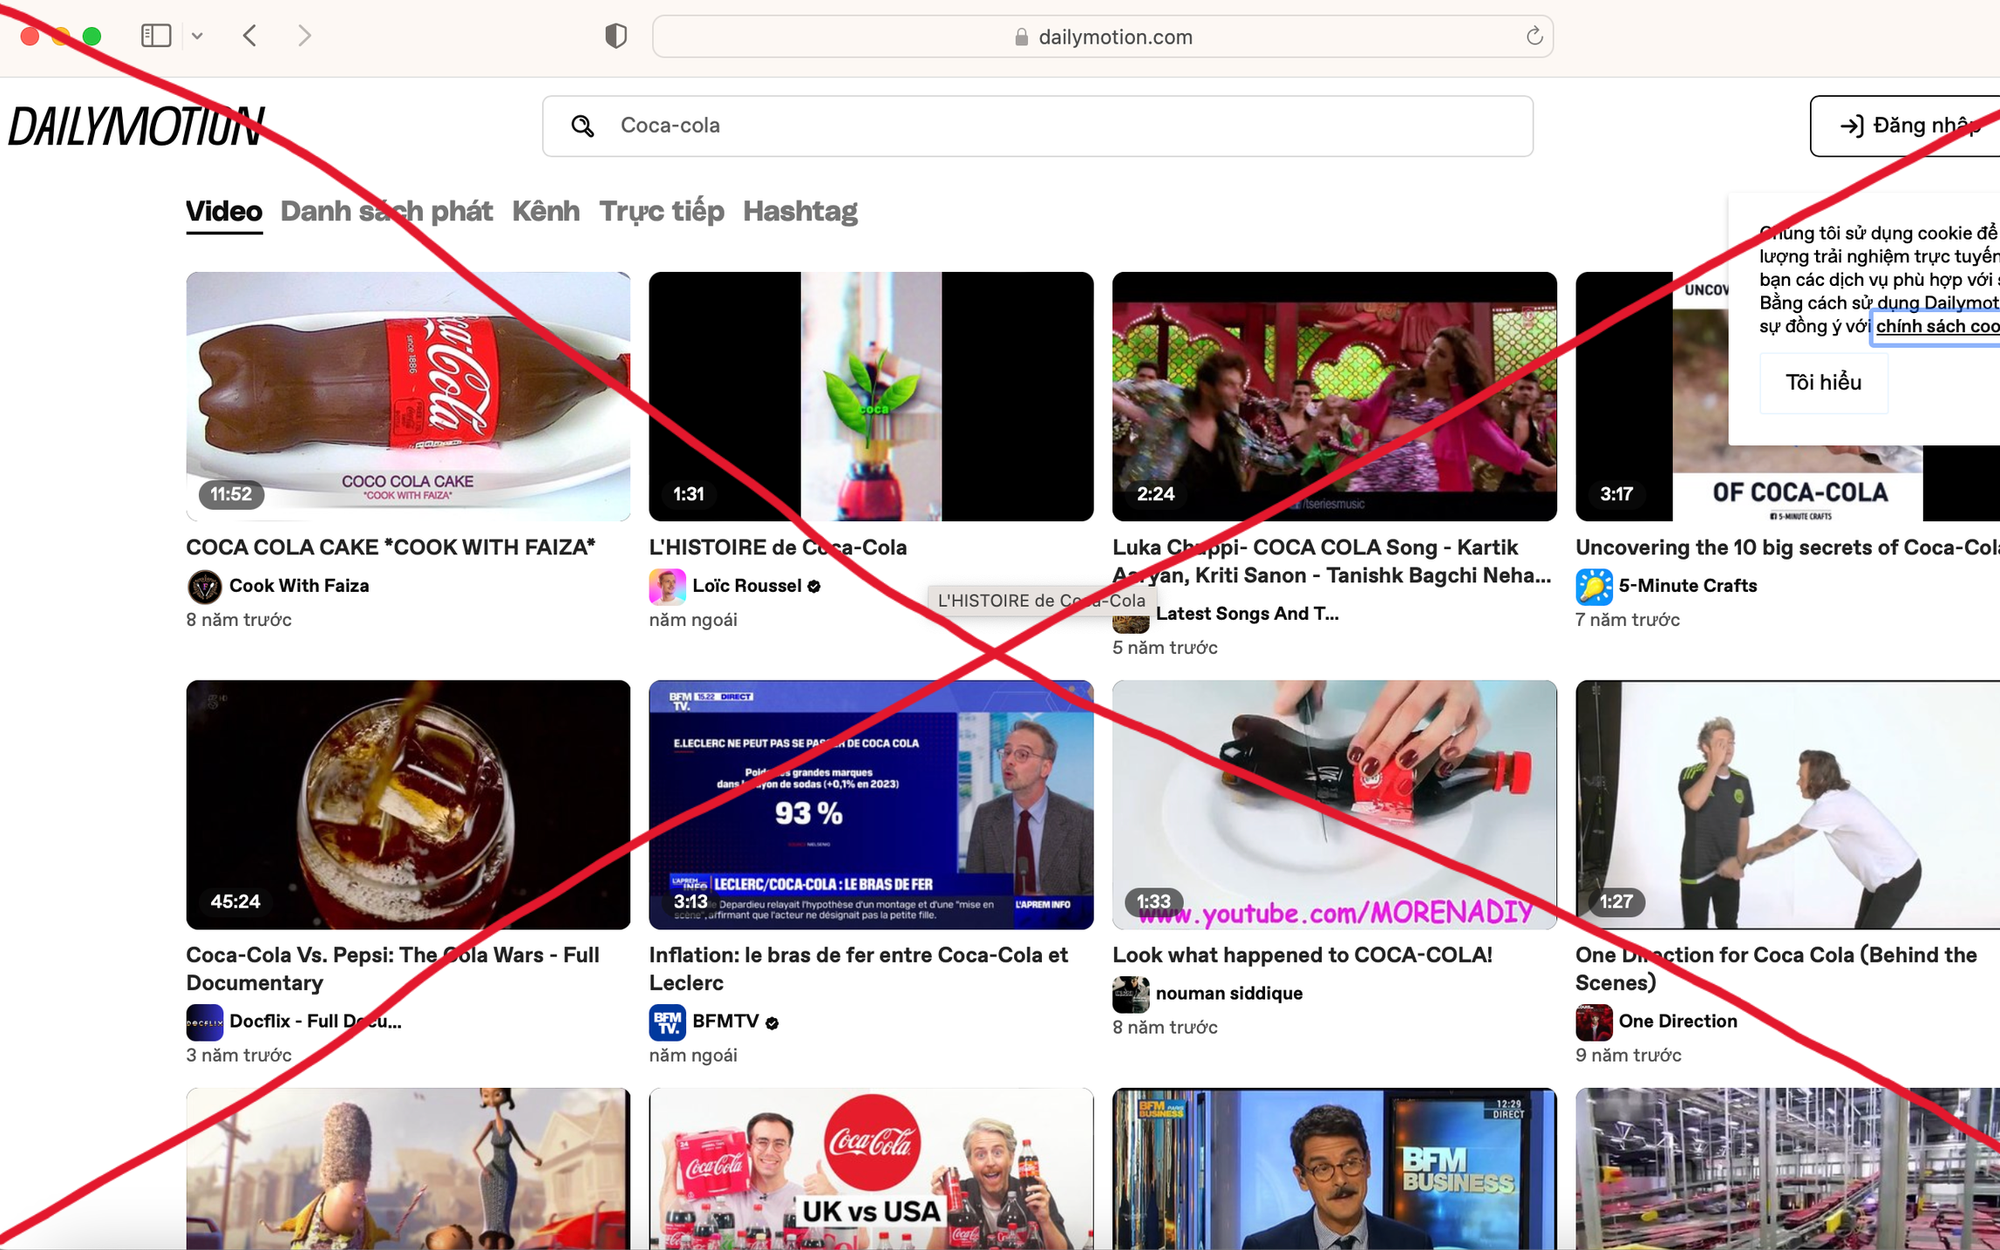Open the Loïc Roussel channel name

(747, 586)
